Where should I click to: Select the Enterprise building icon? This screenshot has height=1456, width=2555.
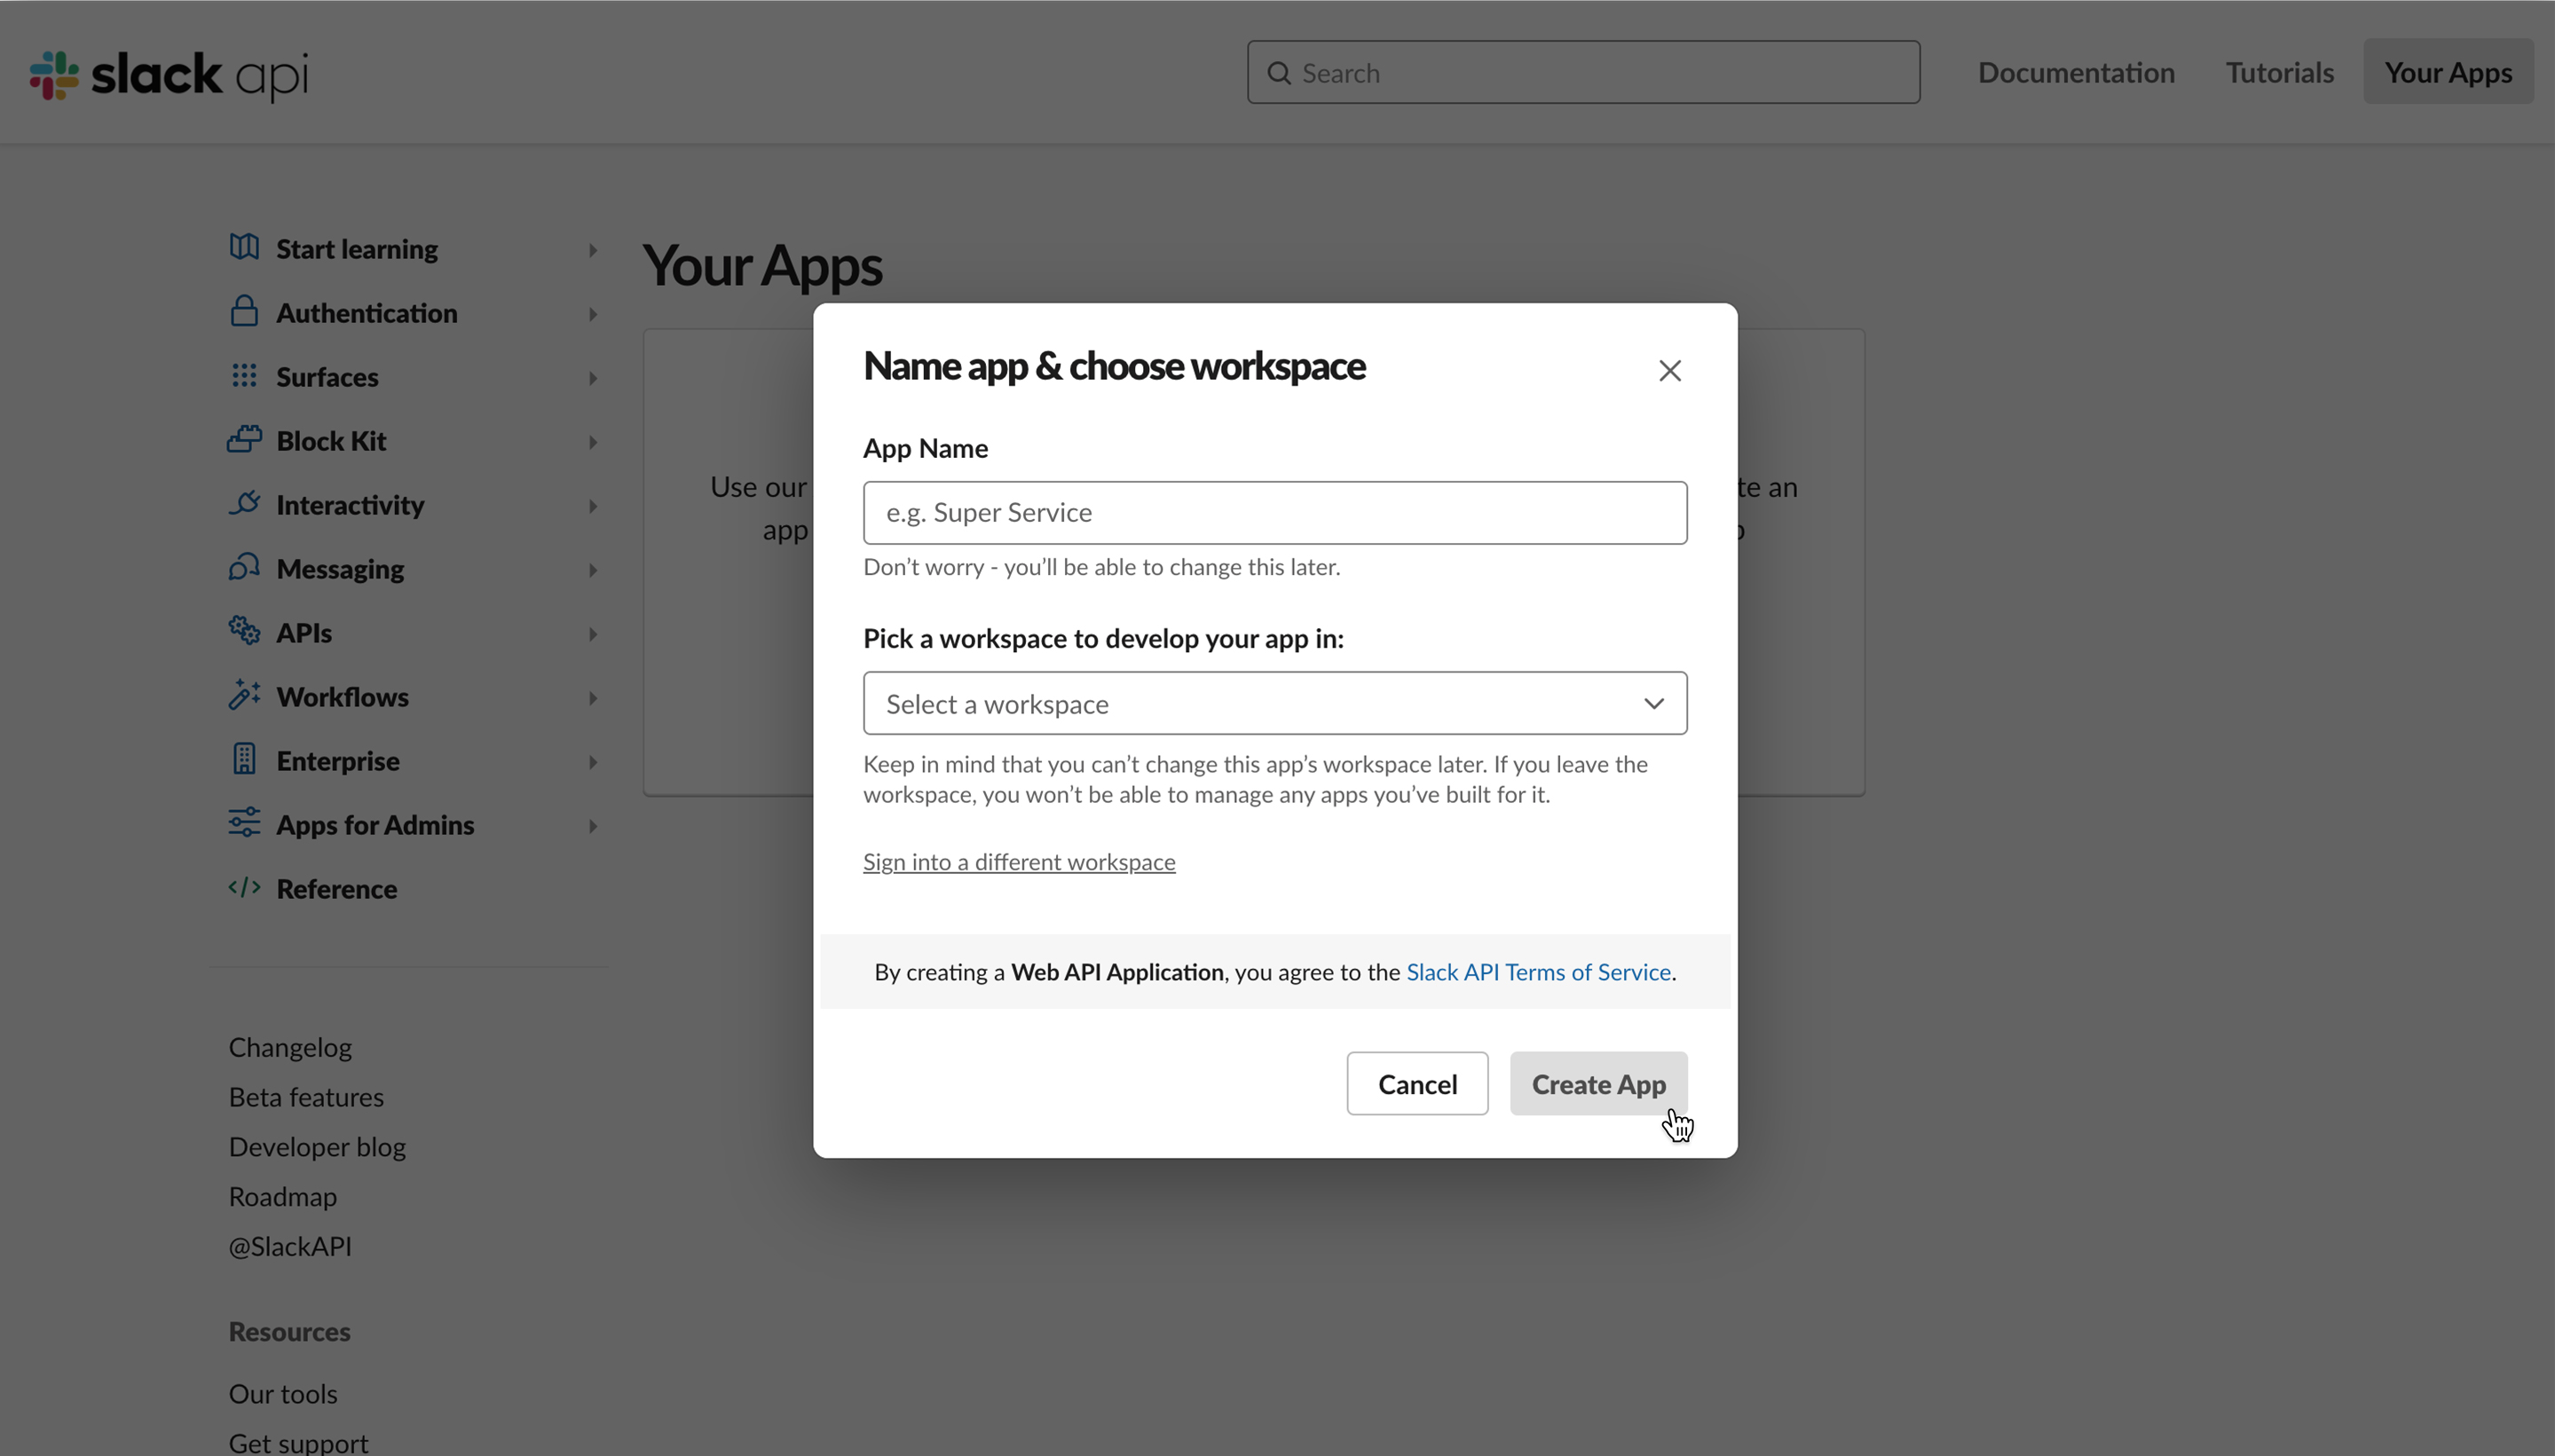(x=244, y=760)
